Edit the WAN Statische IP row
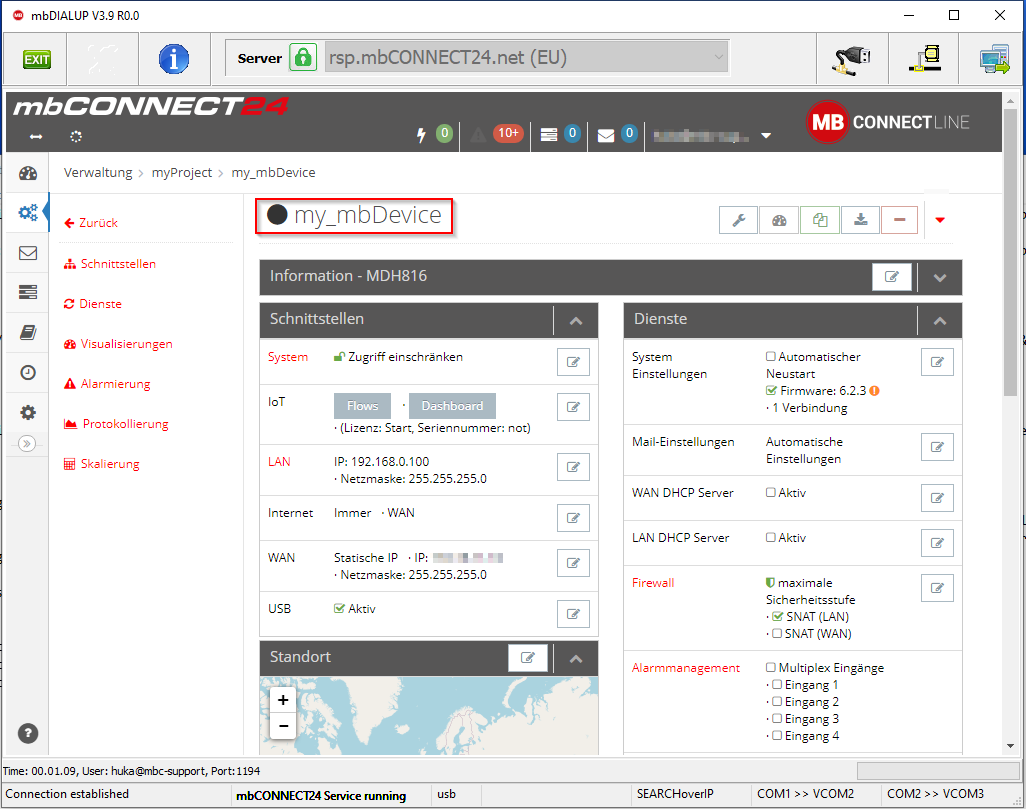Screen dimensions: 1026x809 tap(573, 563)
